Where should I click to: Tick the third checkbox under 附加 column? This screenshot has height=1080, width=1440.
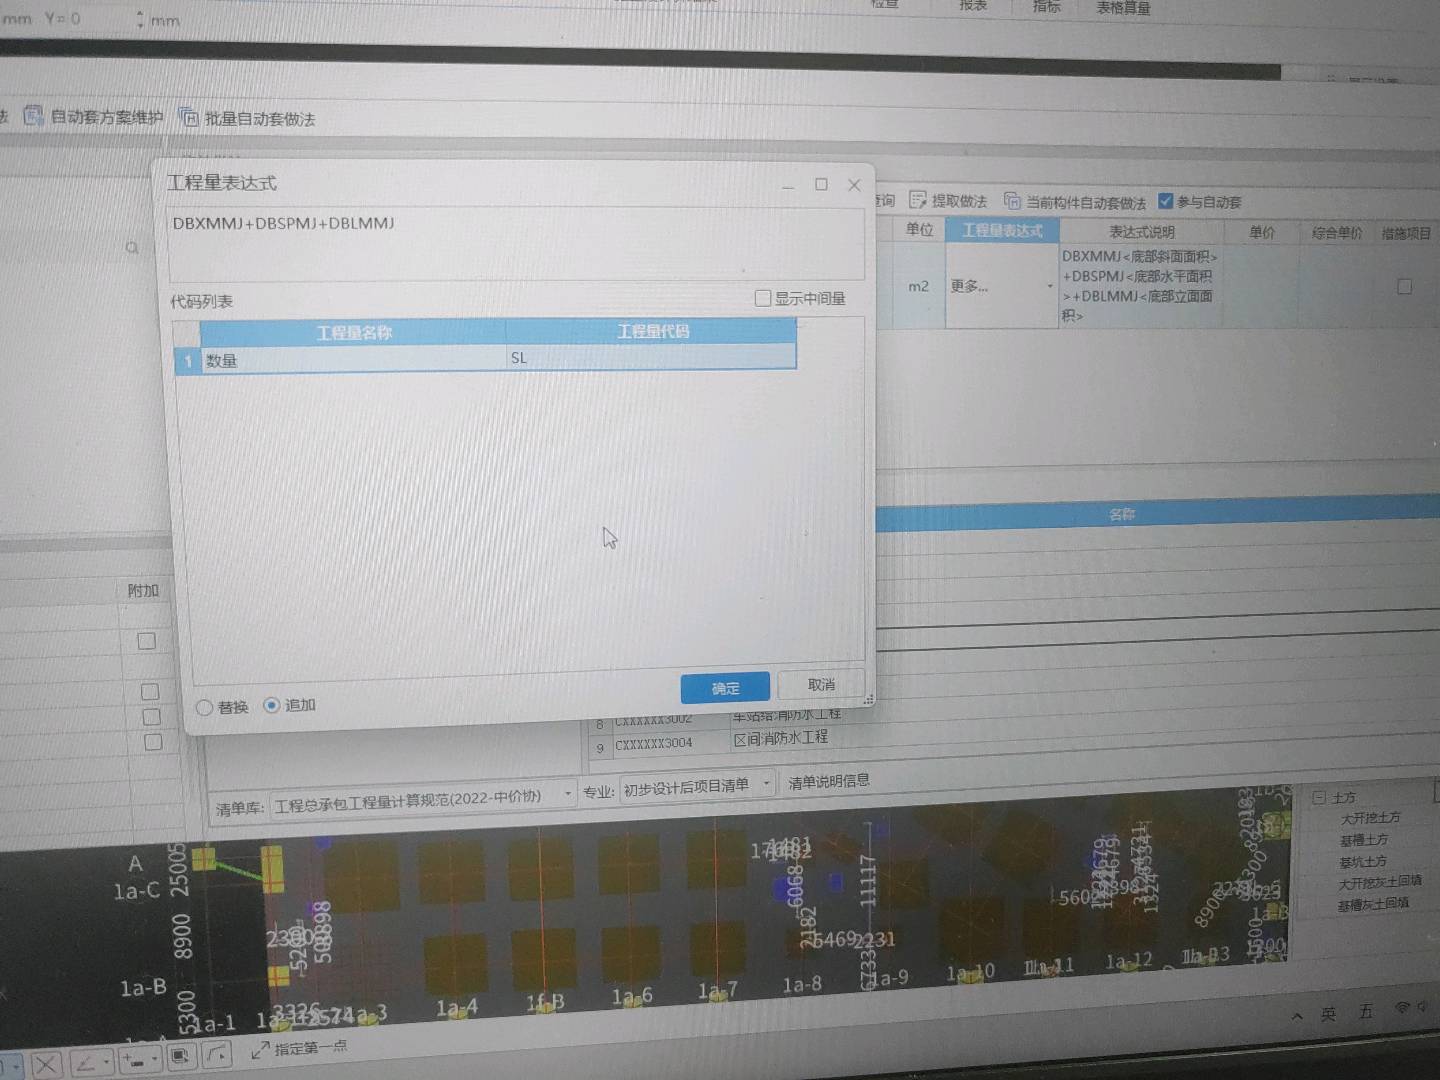point(151,717)
